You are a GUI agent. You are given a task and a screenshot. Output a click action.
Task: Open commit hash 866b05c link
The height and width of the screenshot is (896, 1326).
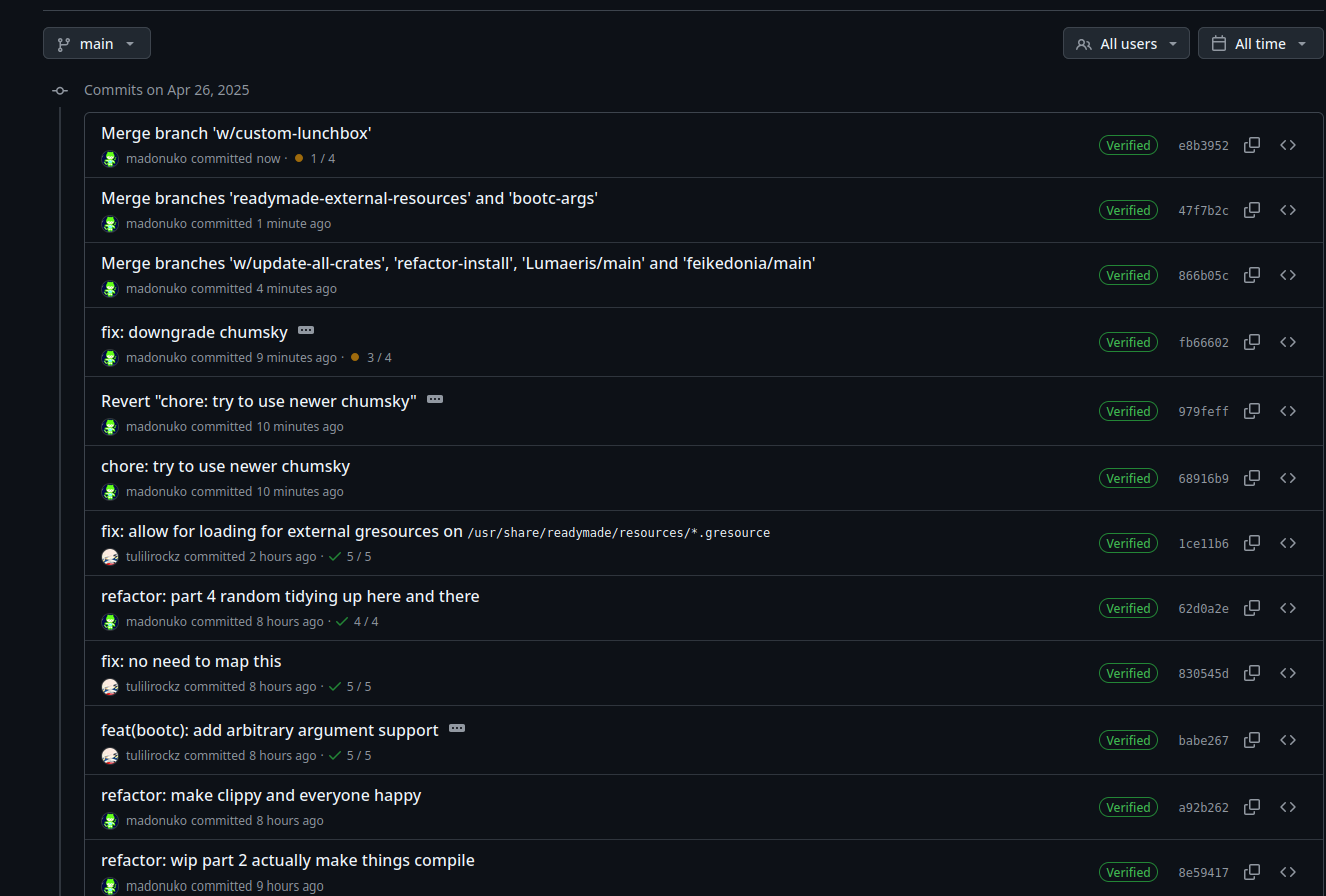[x=1203, y=275]
